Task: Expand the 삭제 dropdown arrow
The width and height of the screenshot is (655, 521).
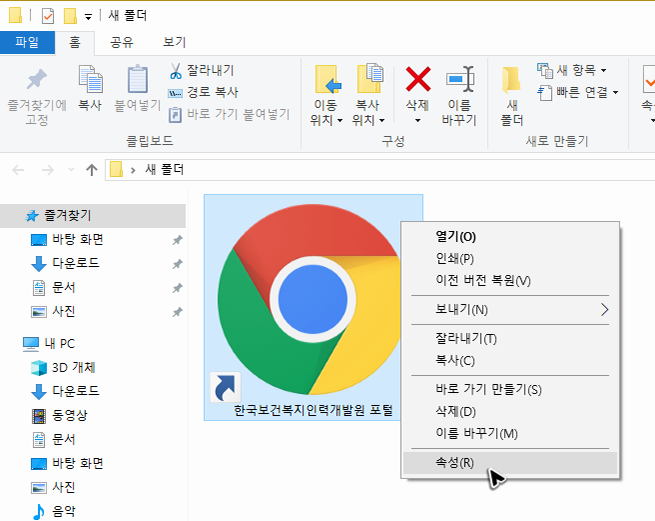Action: click(418, 121)
